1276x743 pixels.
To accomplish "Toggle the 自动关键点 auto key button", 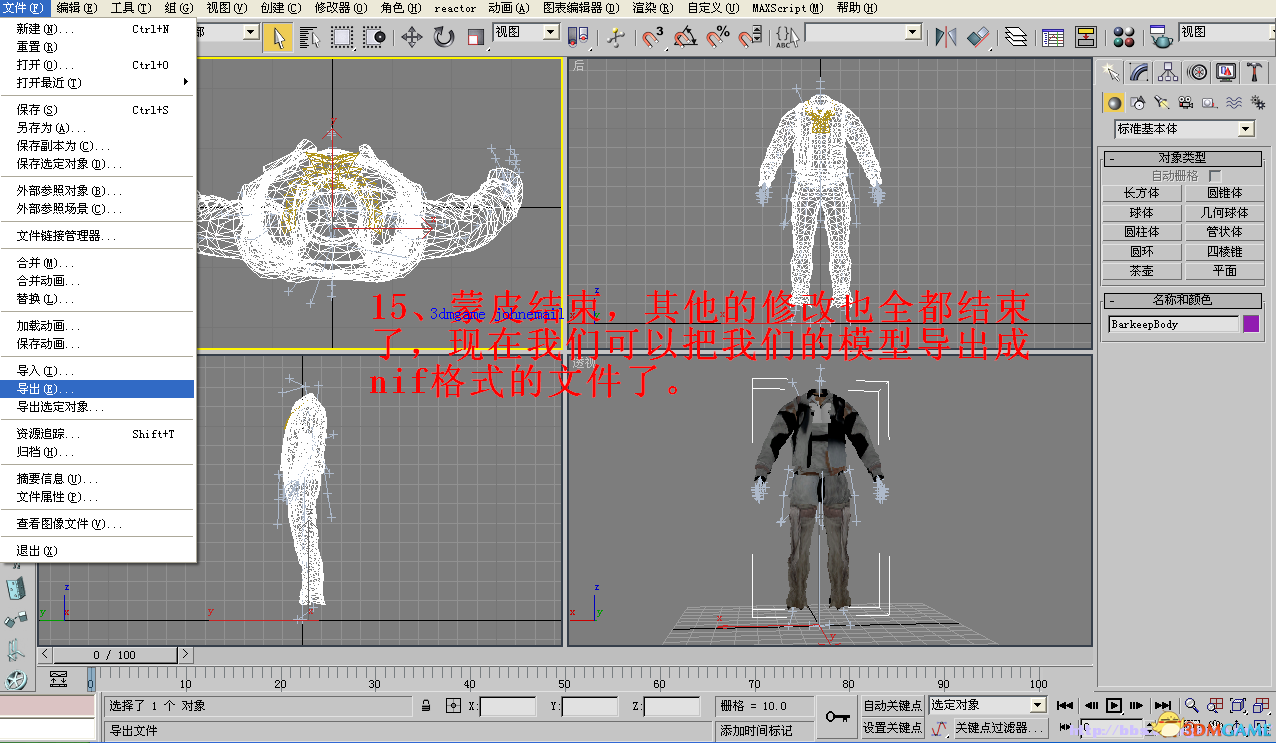I will click(893, 706).
